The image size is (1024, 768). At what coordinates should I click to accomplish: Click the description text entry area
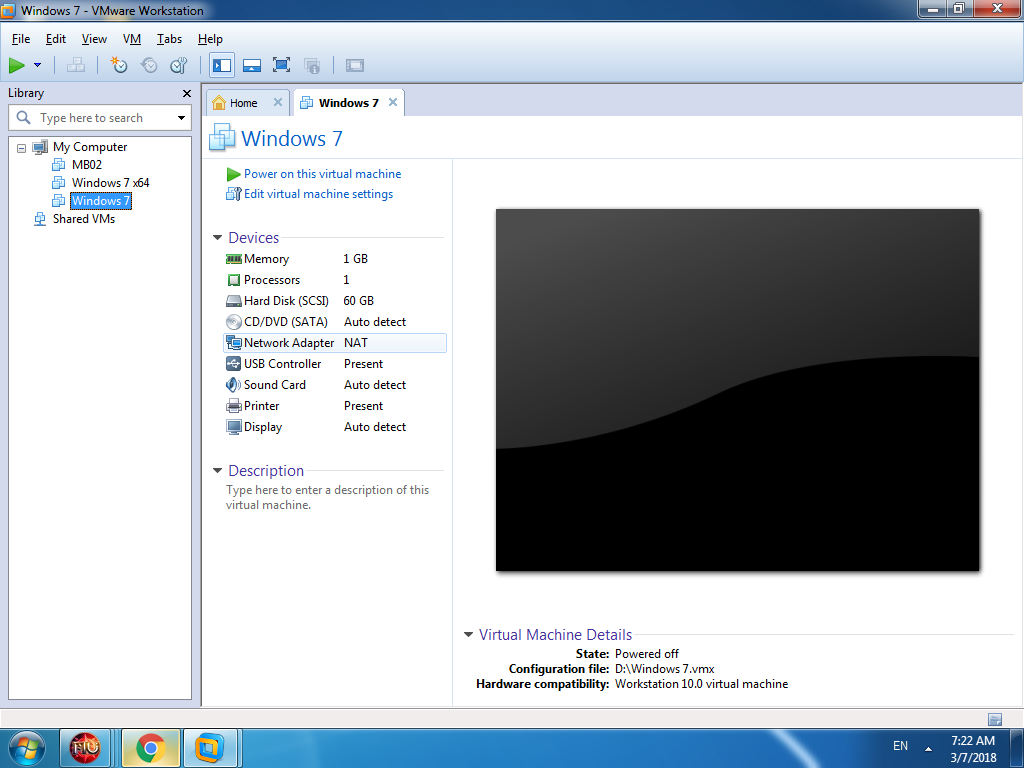[328, 498]
